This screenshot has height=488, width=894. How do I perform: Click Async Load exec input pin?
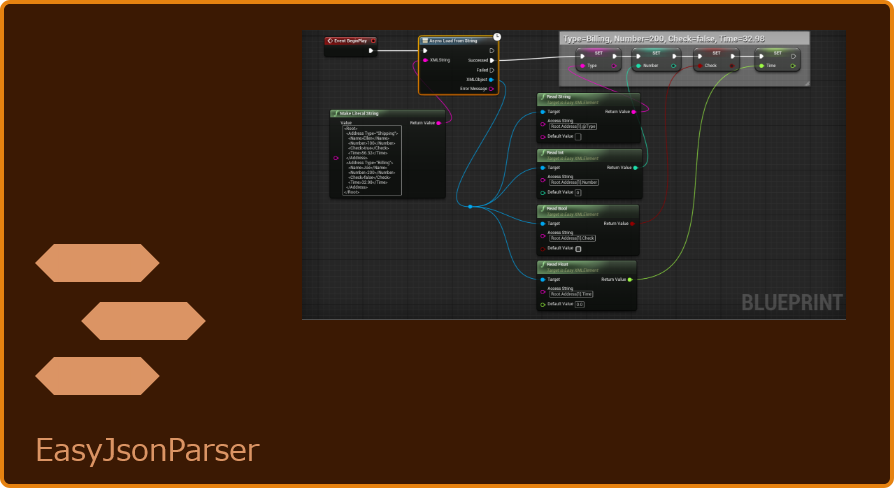(425, 51)
